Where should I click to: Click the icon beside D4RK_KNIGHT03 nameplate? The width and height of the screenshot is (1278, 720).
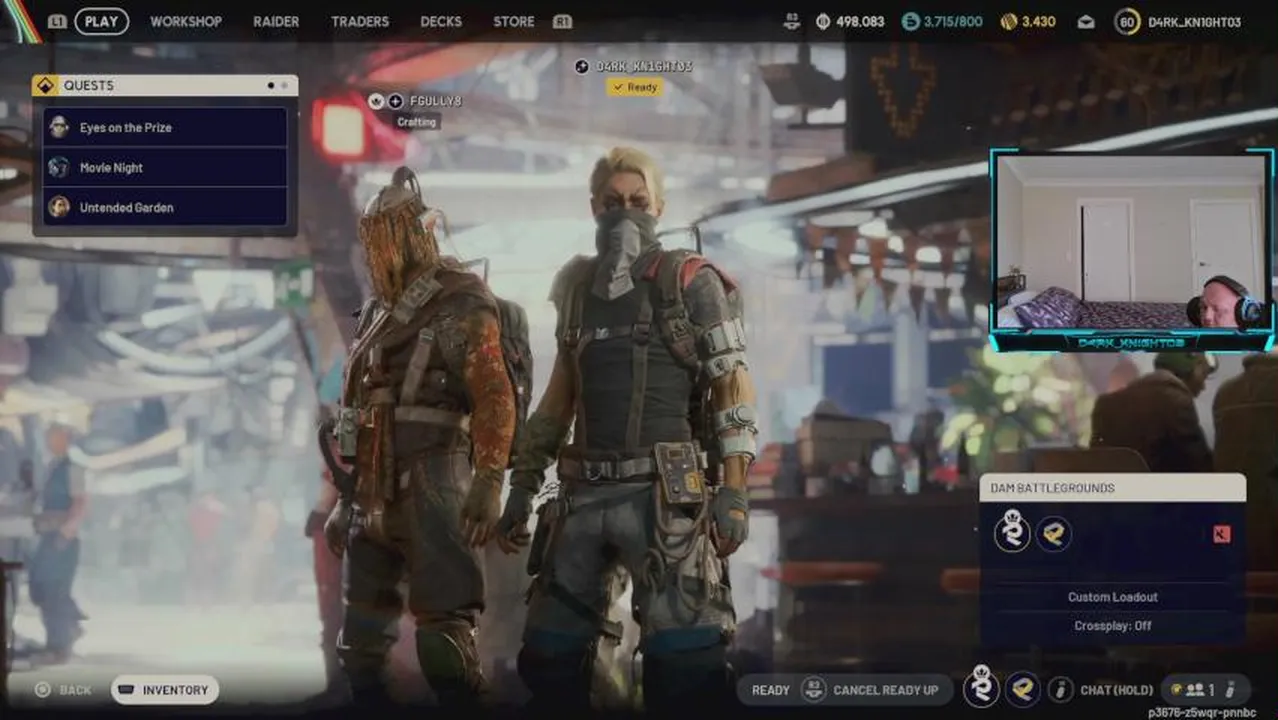click(582, 66)
